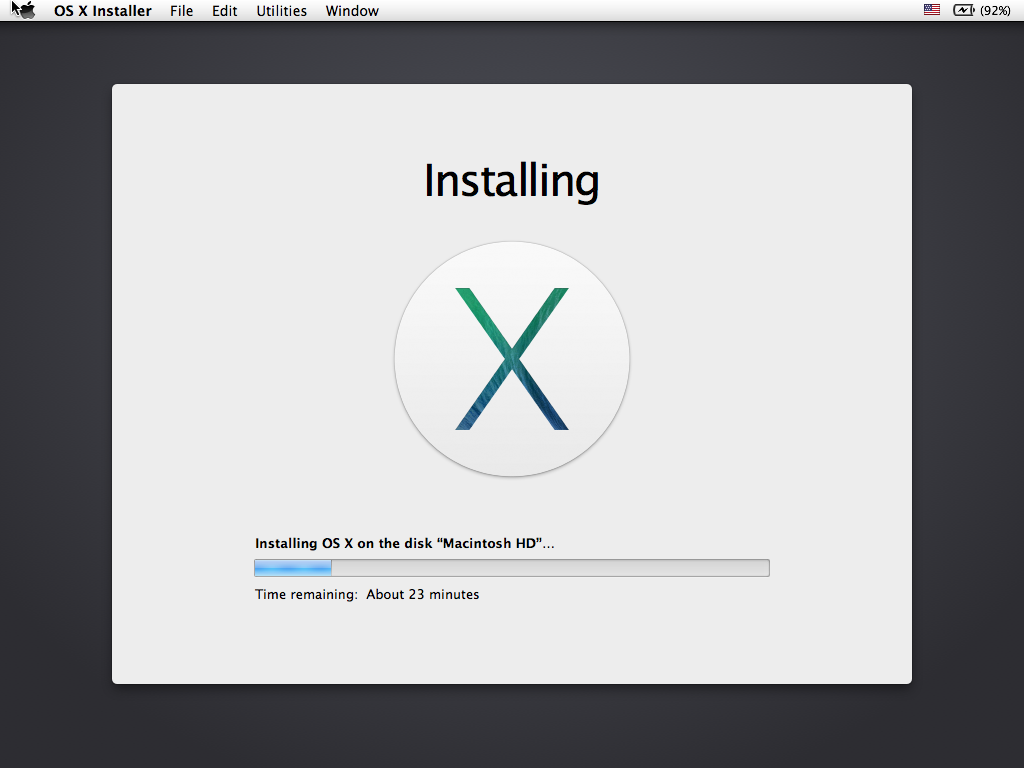1024x768 pixels.
Task: Click the large 'Installing' heading
Action: (512, 181)
